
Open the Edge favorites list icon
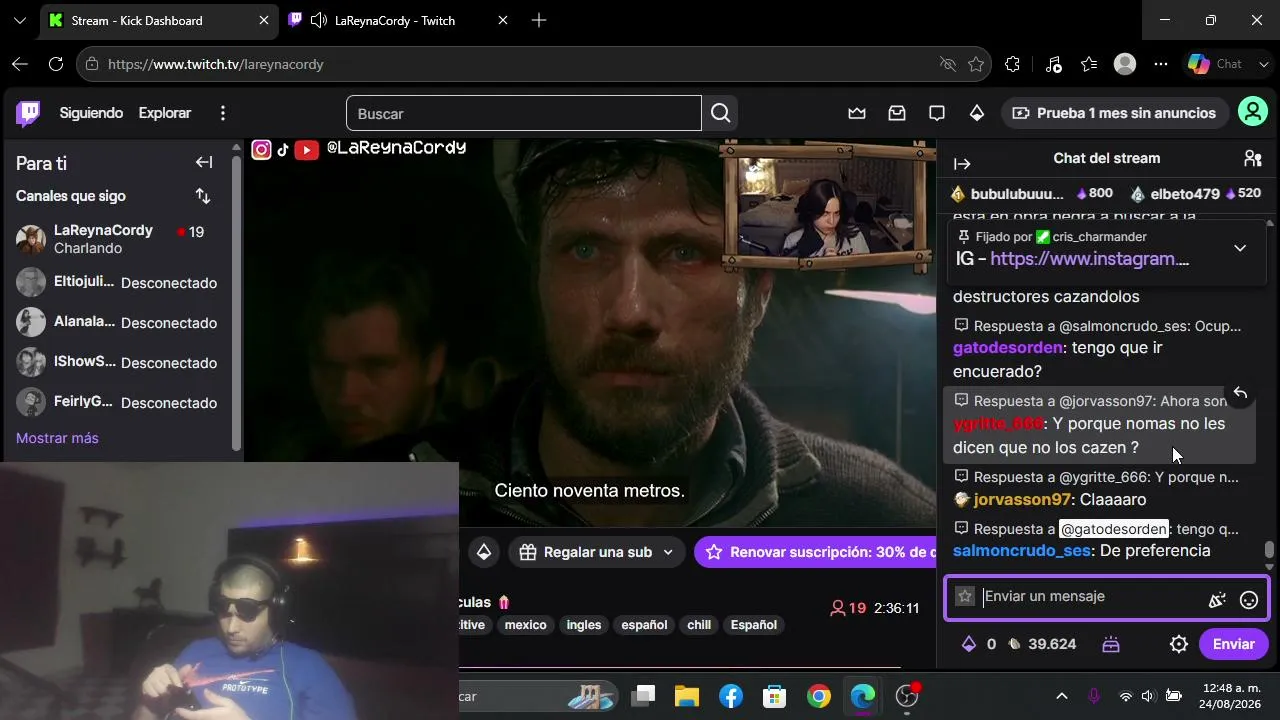point(1089,64)
